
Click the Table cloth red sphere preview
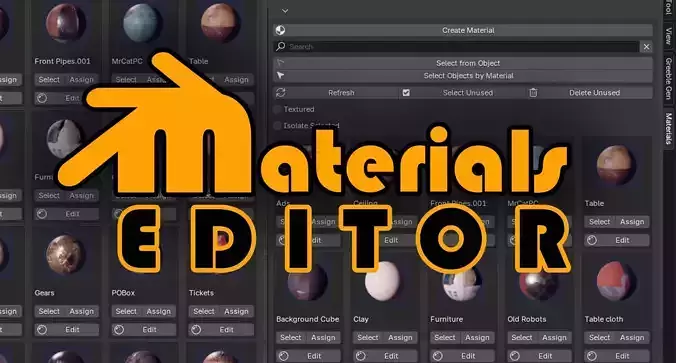616,281
